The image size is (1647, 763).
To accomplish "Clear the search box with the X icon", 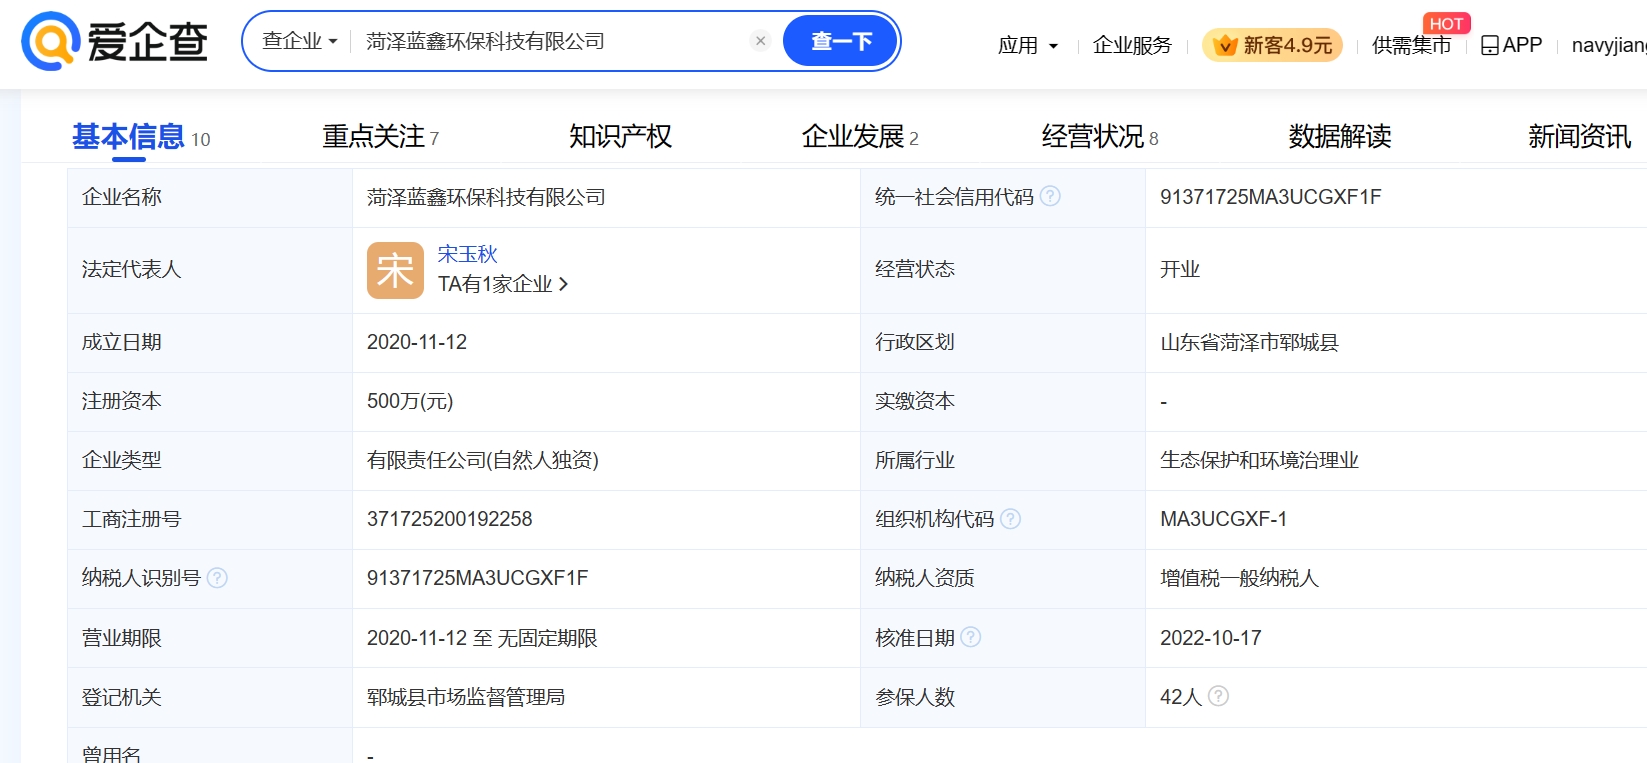I will [x=760, y=41].
